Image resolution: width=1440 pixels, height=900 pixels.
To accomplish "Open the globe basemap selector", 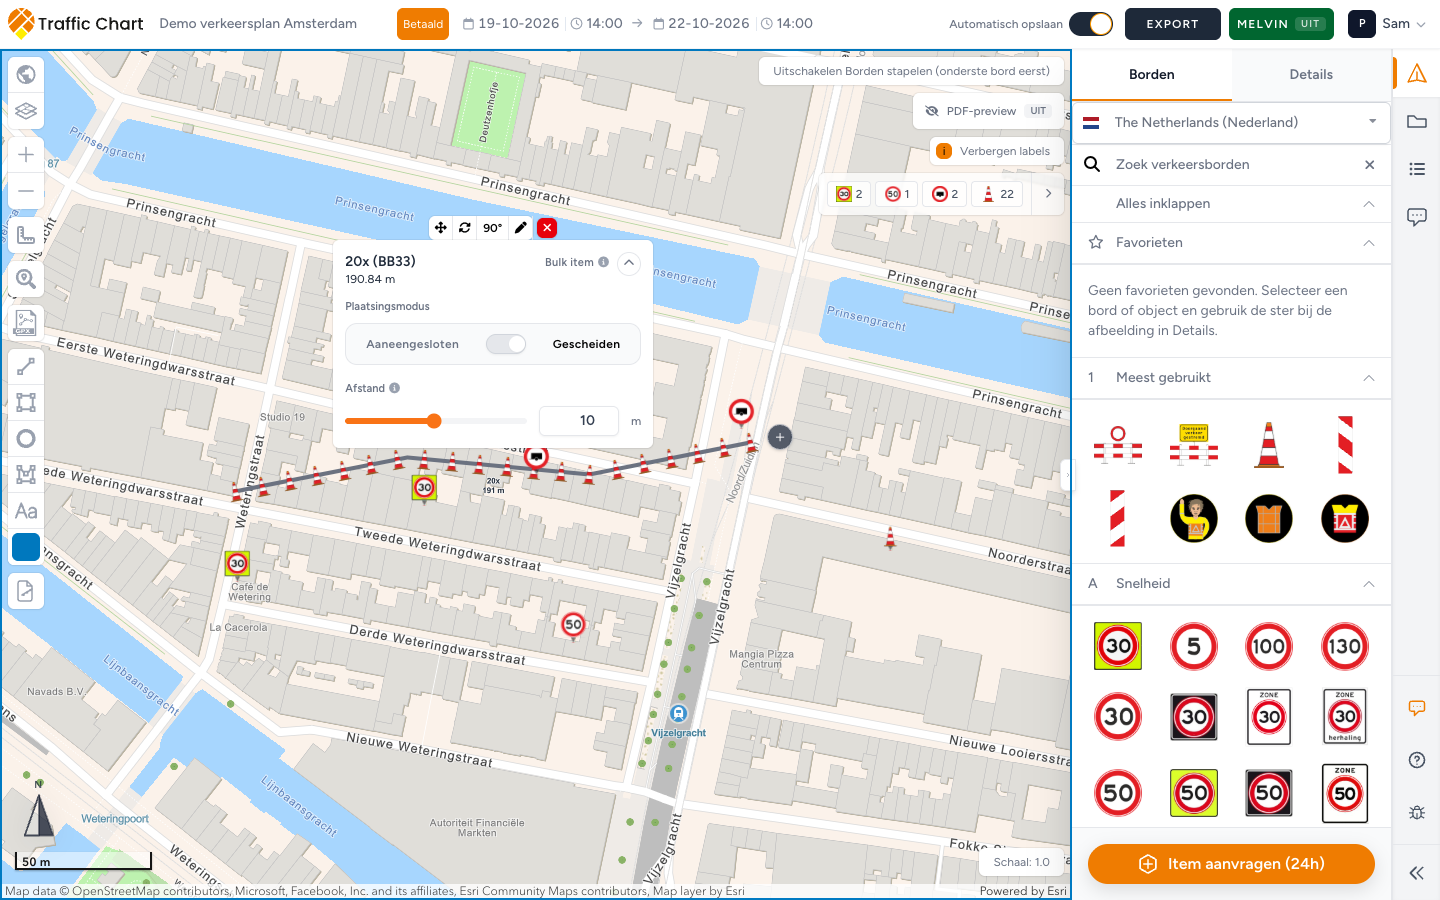I will [26, 75].
